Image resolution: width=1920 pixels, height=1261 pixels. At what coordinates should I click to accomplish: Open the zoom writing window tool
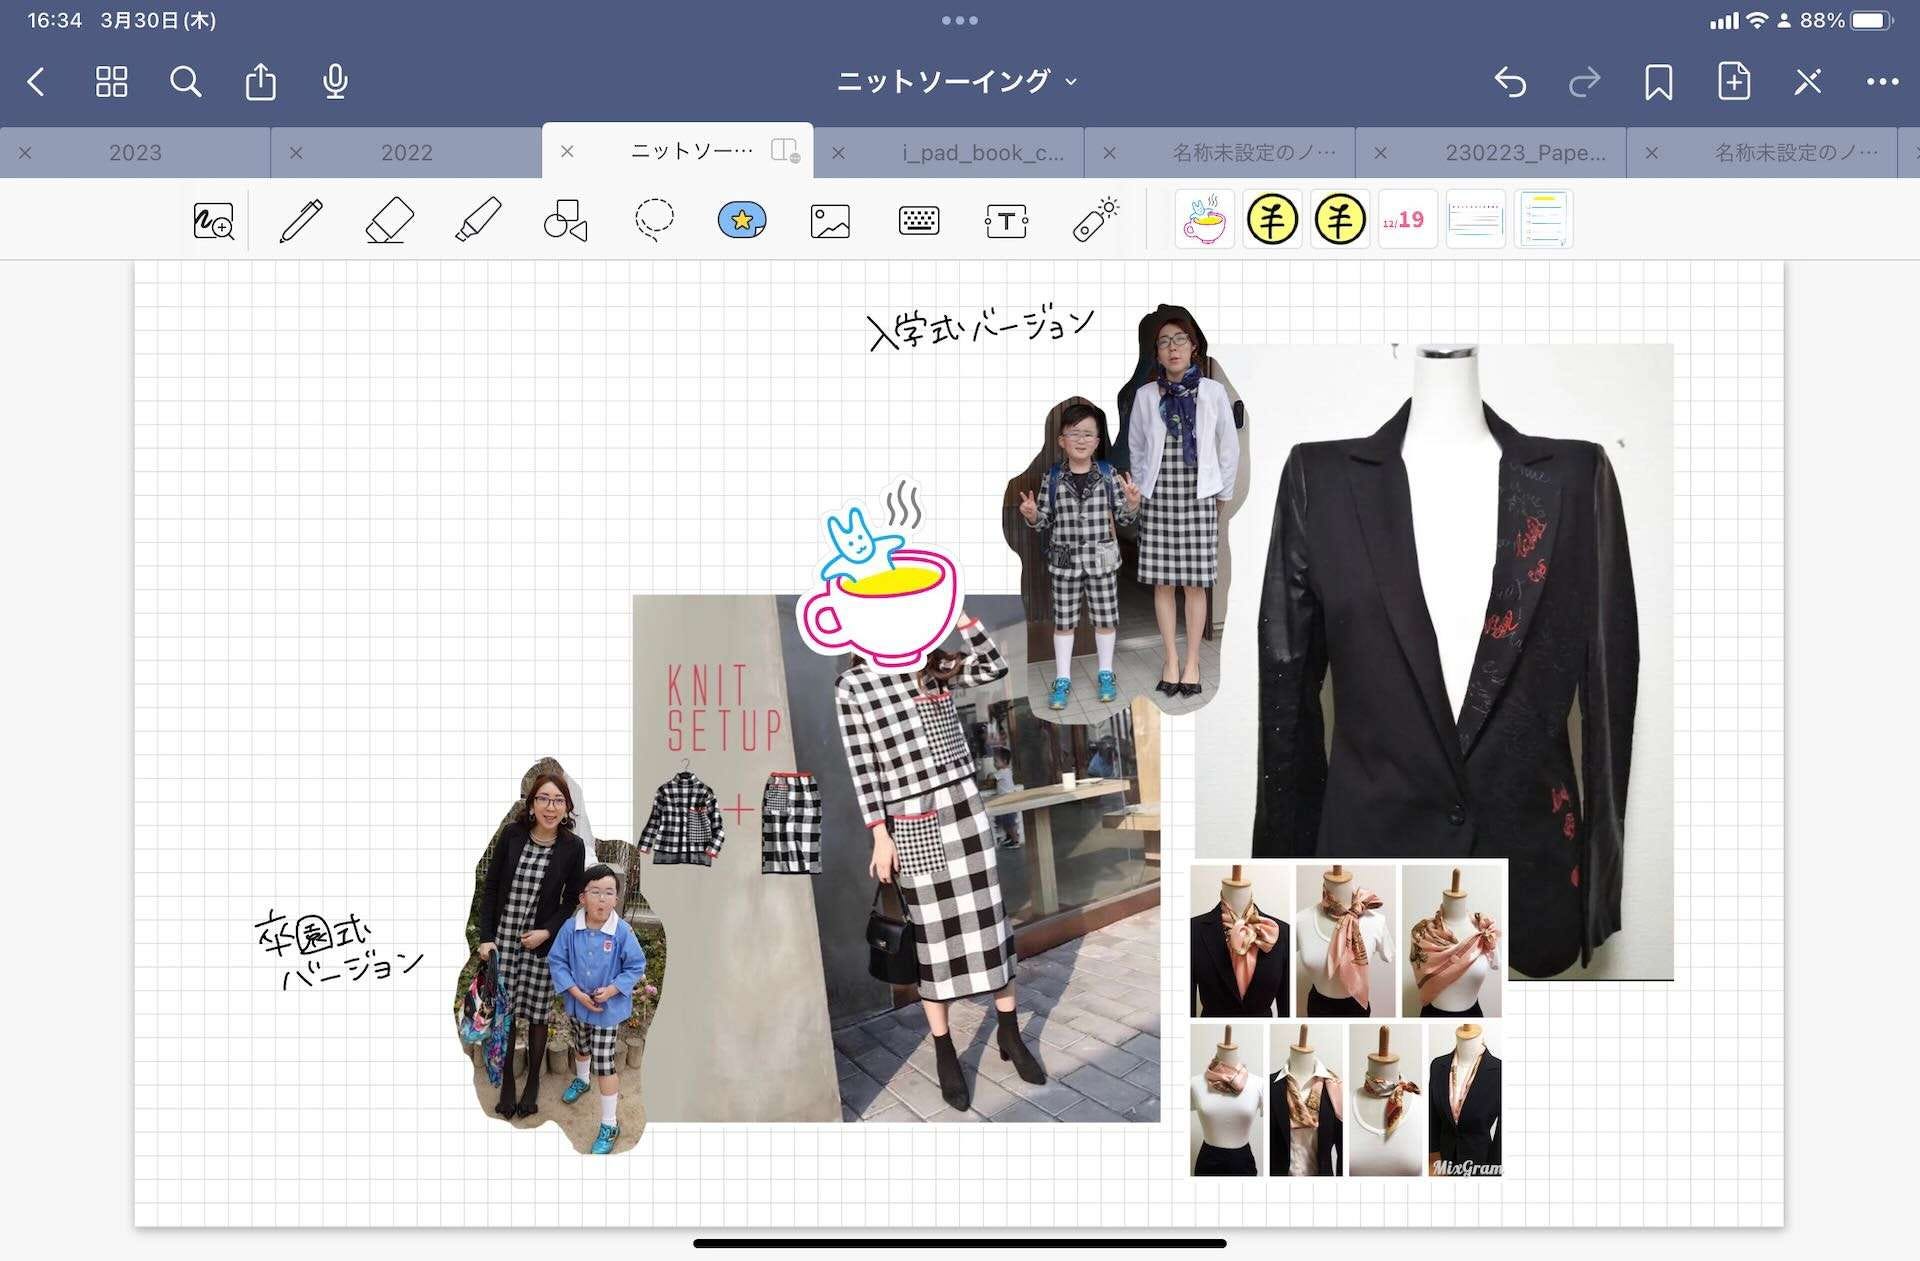tap(213, 220)
